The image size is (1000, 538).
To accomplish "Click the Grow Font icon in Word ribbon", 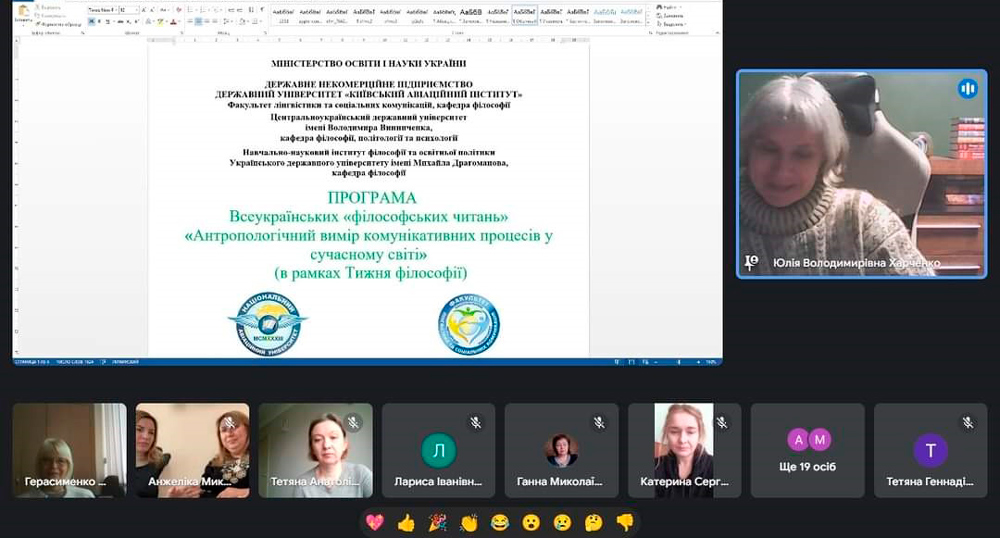I will (143, 10).
